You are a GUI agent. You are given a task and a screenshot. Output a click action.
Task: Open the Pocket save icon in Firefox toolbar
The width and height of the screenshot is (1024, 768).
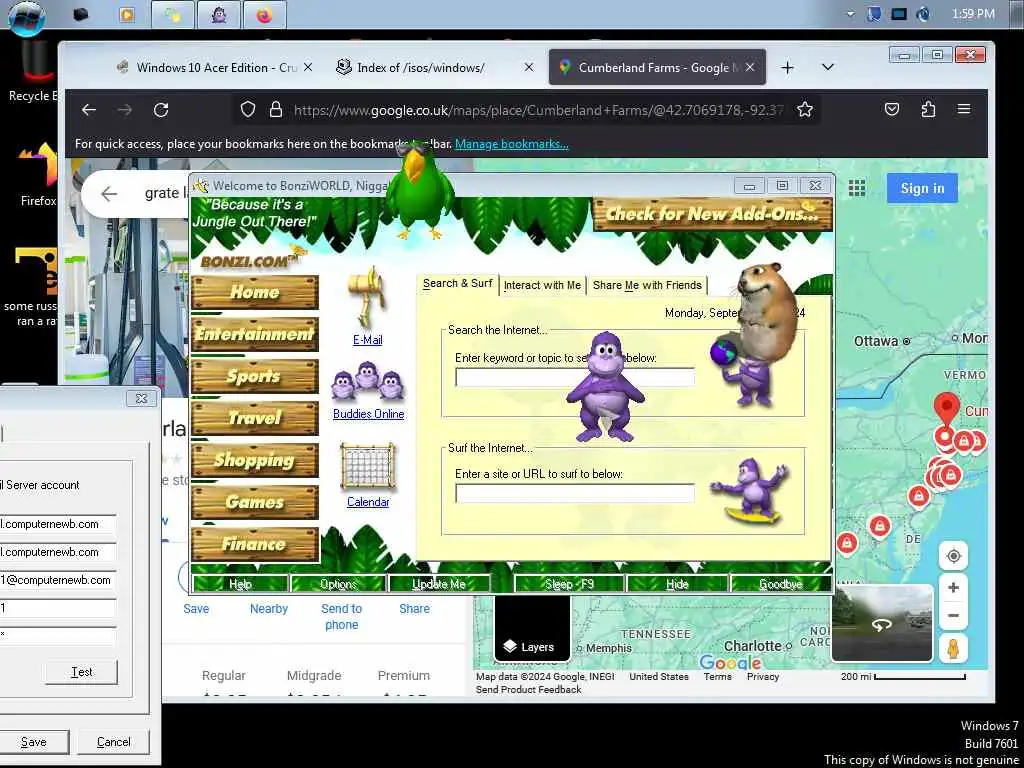(892, 110)
